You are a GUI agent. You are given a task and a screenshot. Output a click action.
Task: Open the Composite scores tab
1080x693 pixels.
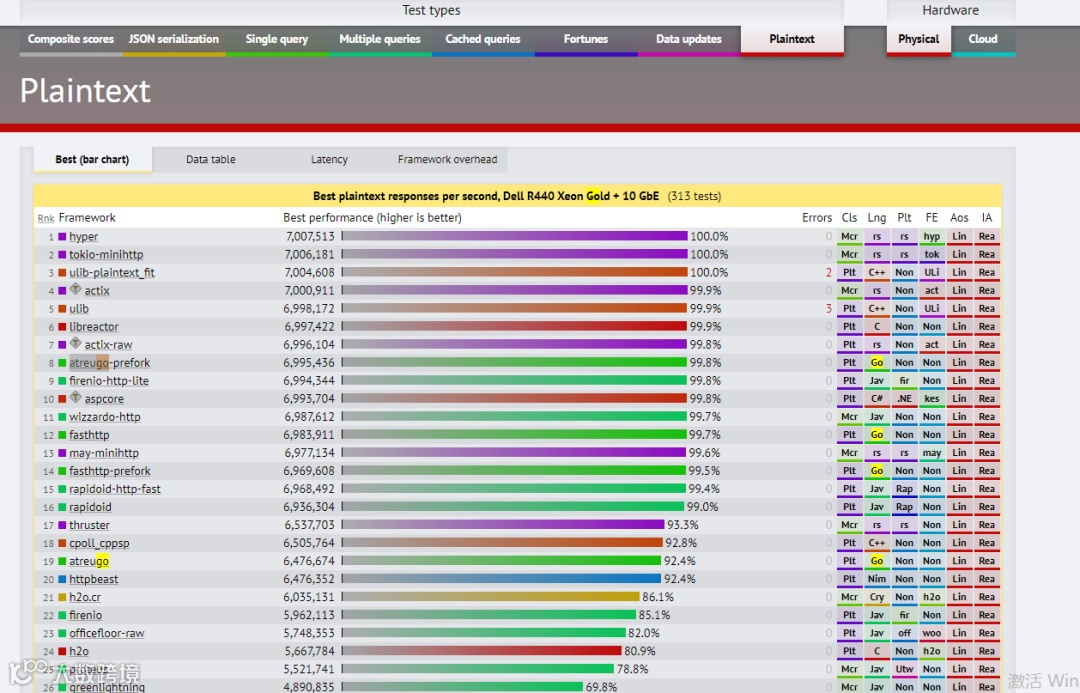click(x=71, y=39)
